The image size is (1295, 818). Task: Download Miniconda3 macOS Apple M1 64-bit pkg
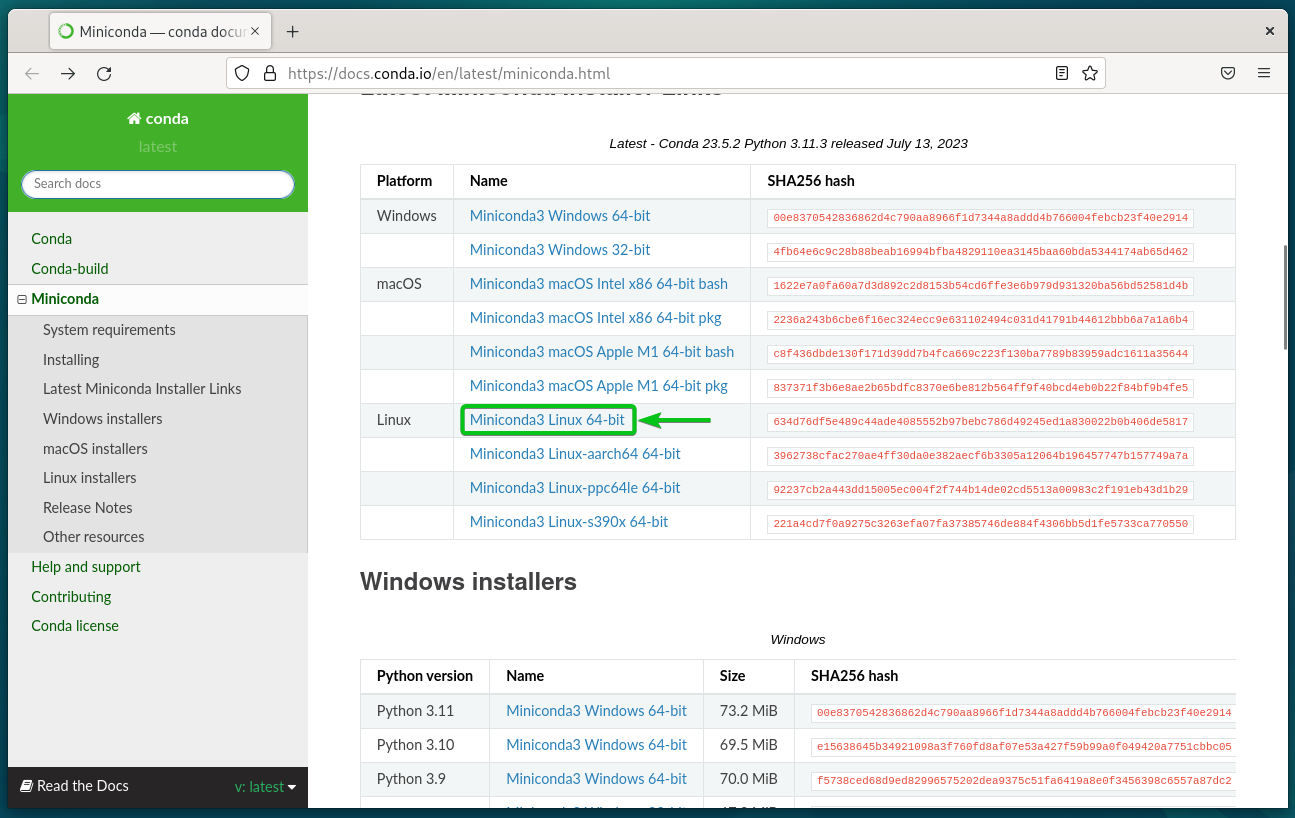[x=599, y=386]
